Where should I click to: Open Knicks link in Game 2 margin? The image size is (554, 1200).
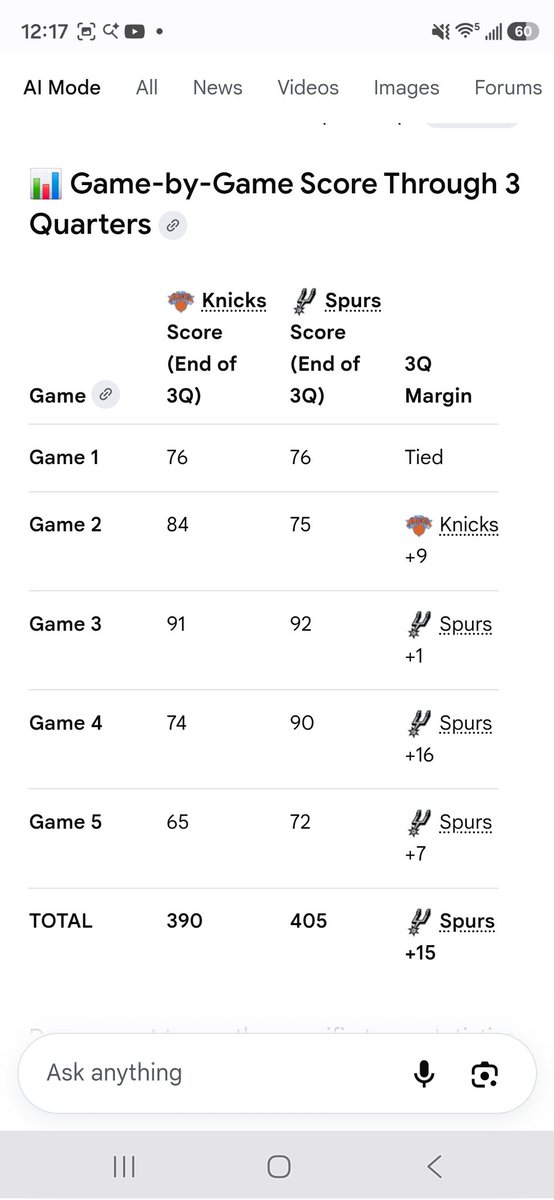tap(469, 525)
